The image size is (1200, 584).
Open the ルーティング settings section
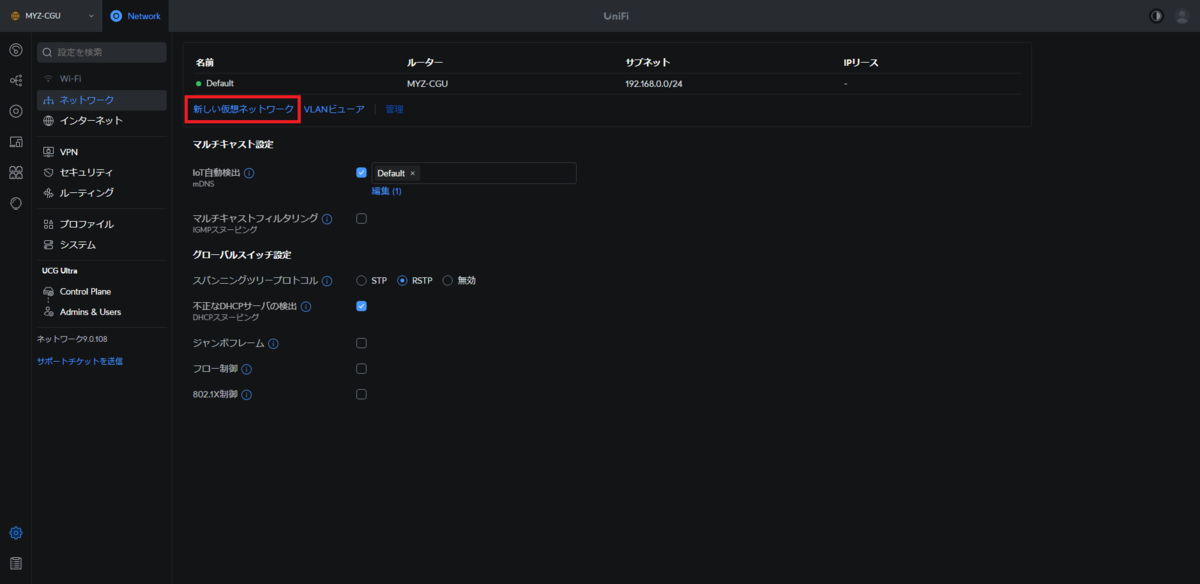click(x=102, y=193)
